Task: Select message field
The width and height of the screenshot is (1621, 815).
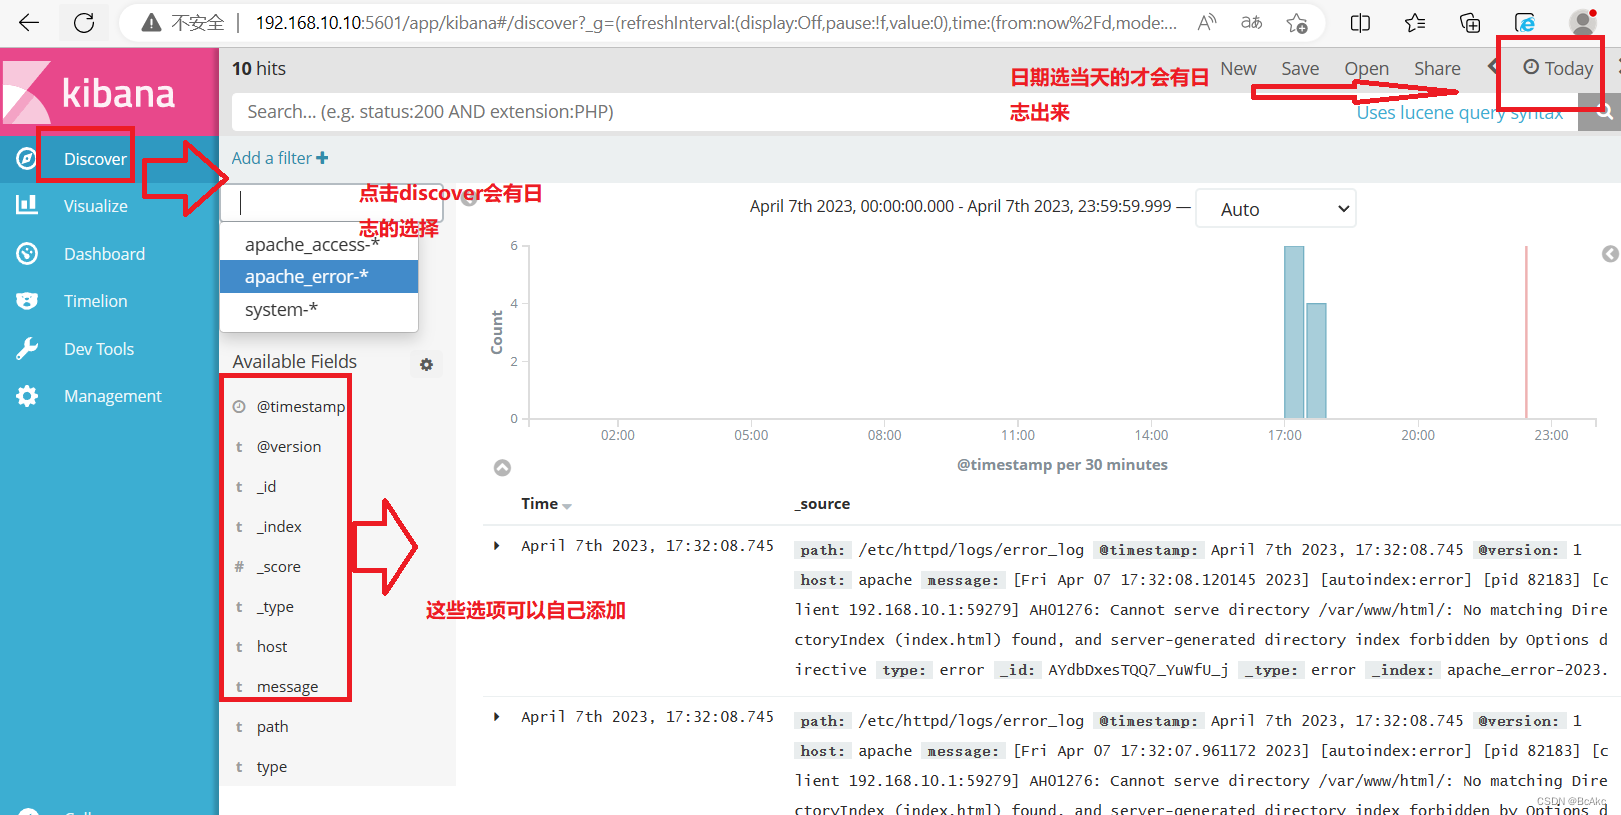Action: click(x=287, y=687)
